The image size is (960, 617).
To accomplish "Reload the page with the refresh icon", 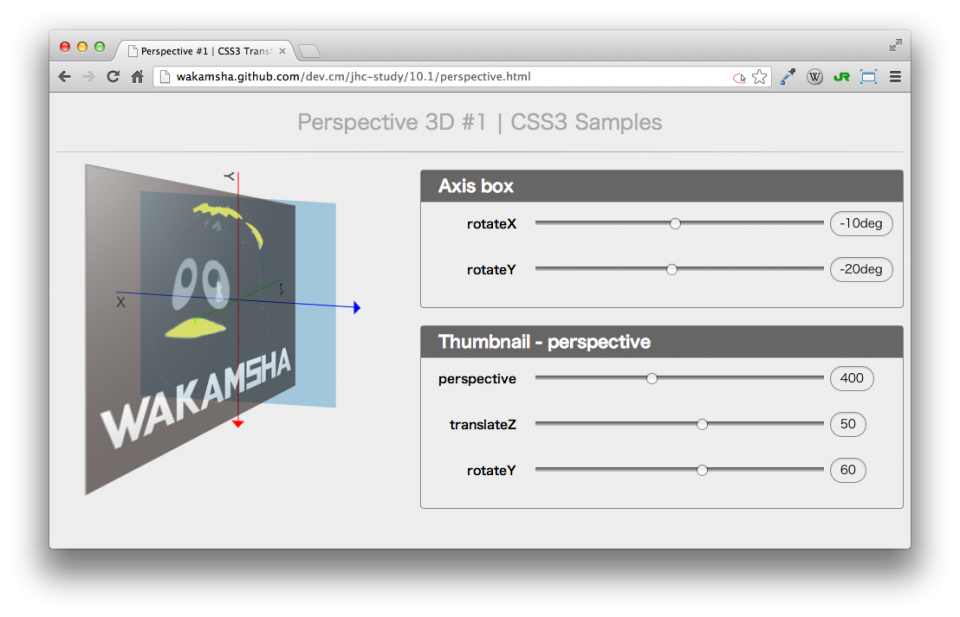I will [112, 76].
